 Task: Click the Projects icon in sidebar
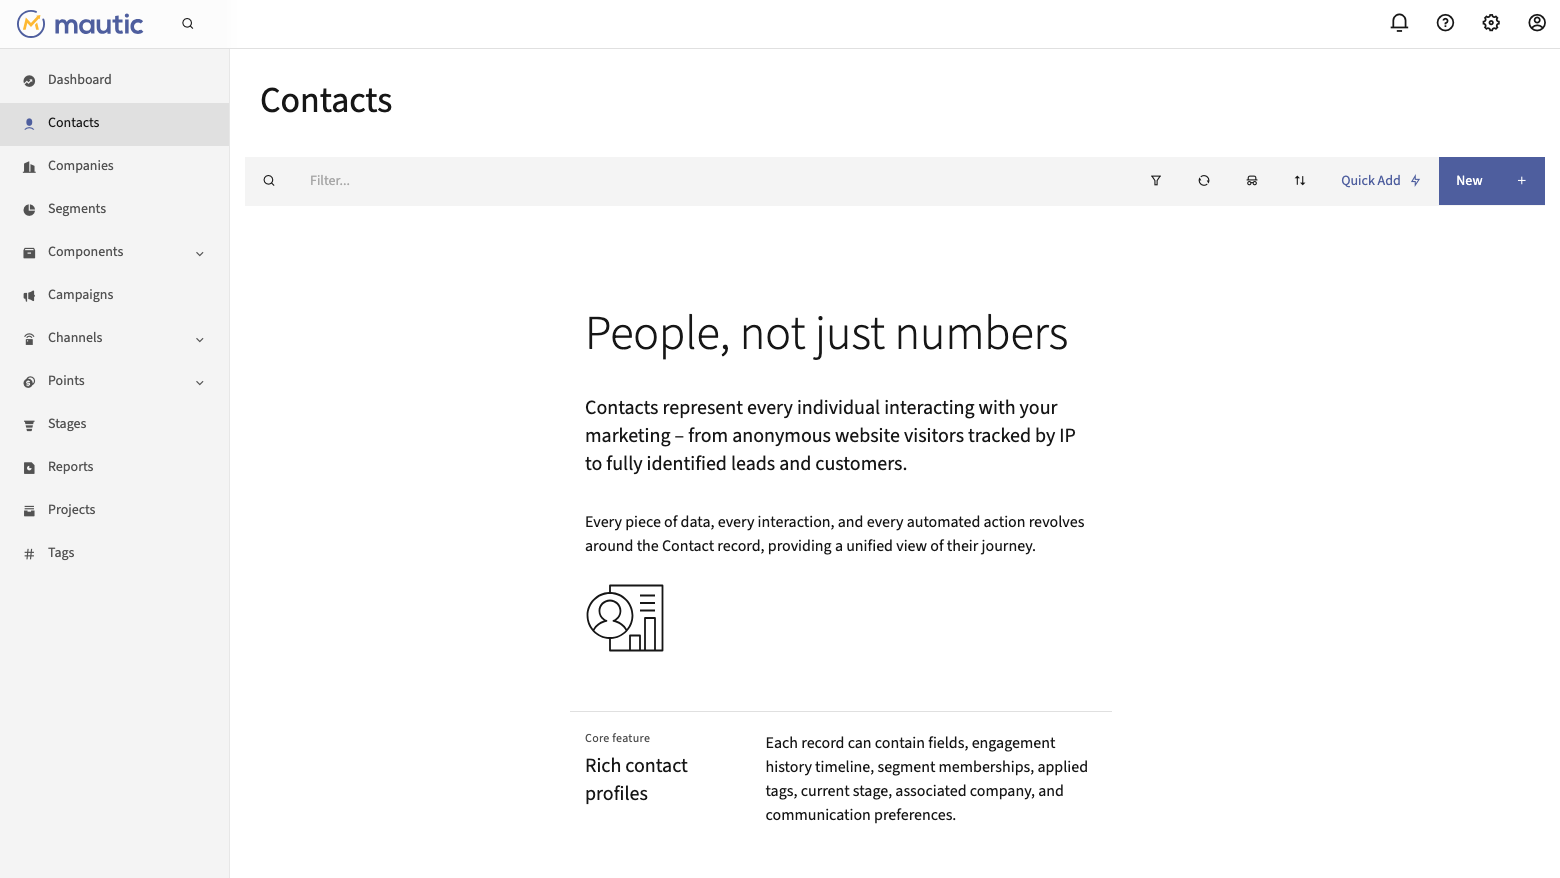click(x=29, y=511)
